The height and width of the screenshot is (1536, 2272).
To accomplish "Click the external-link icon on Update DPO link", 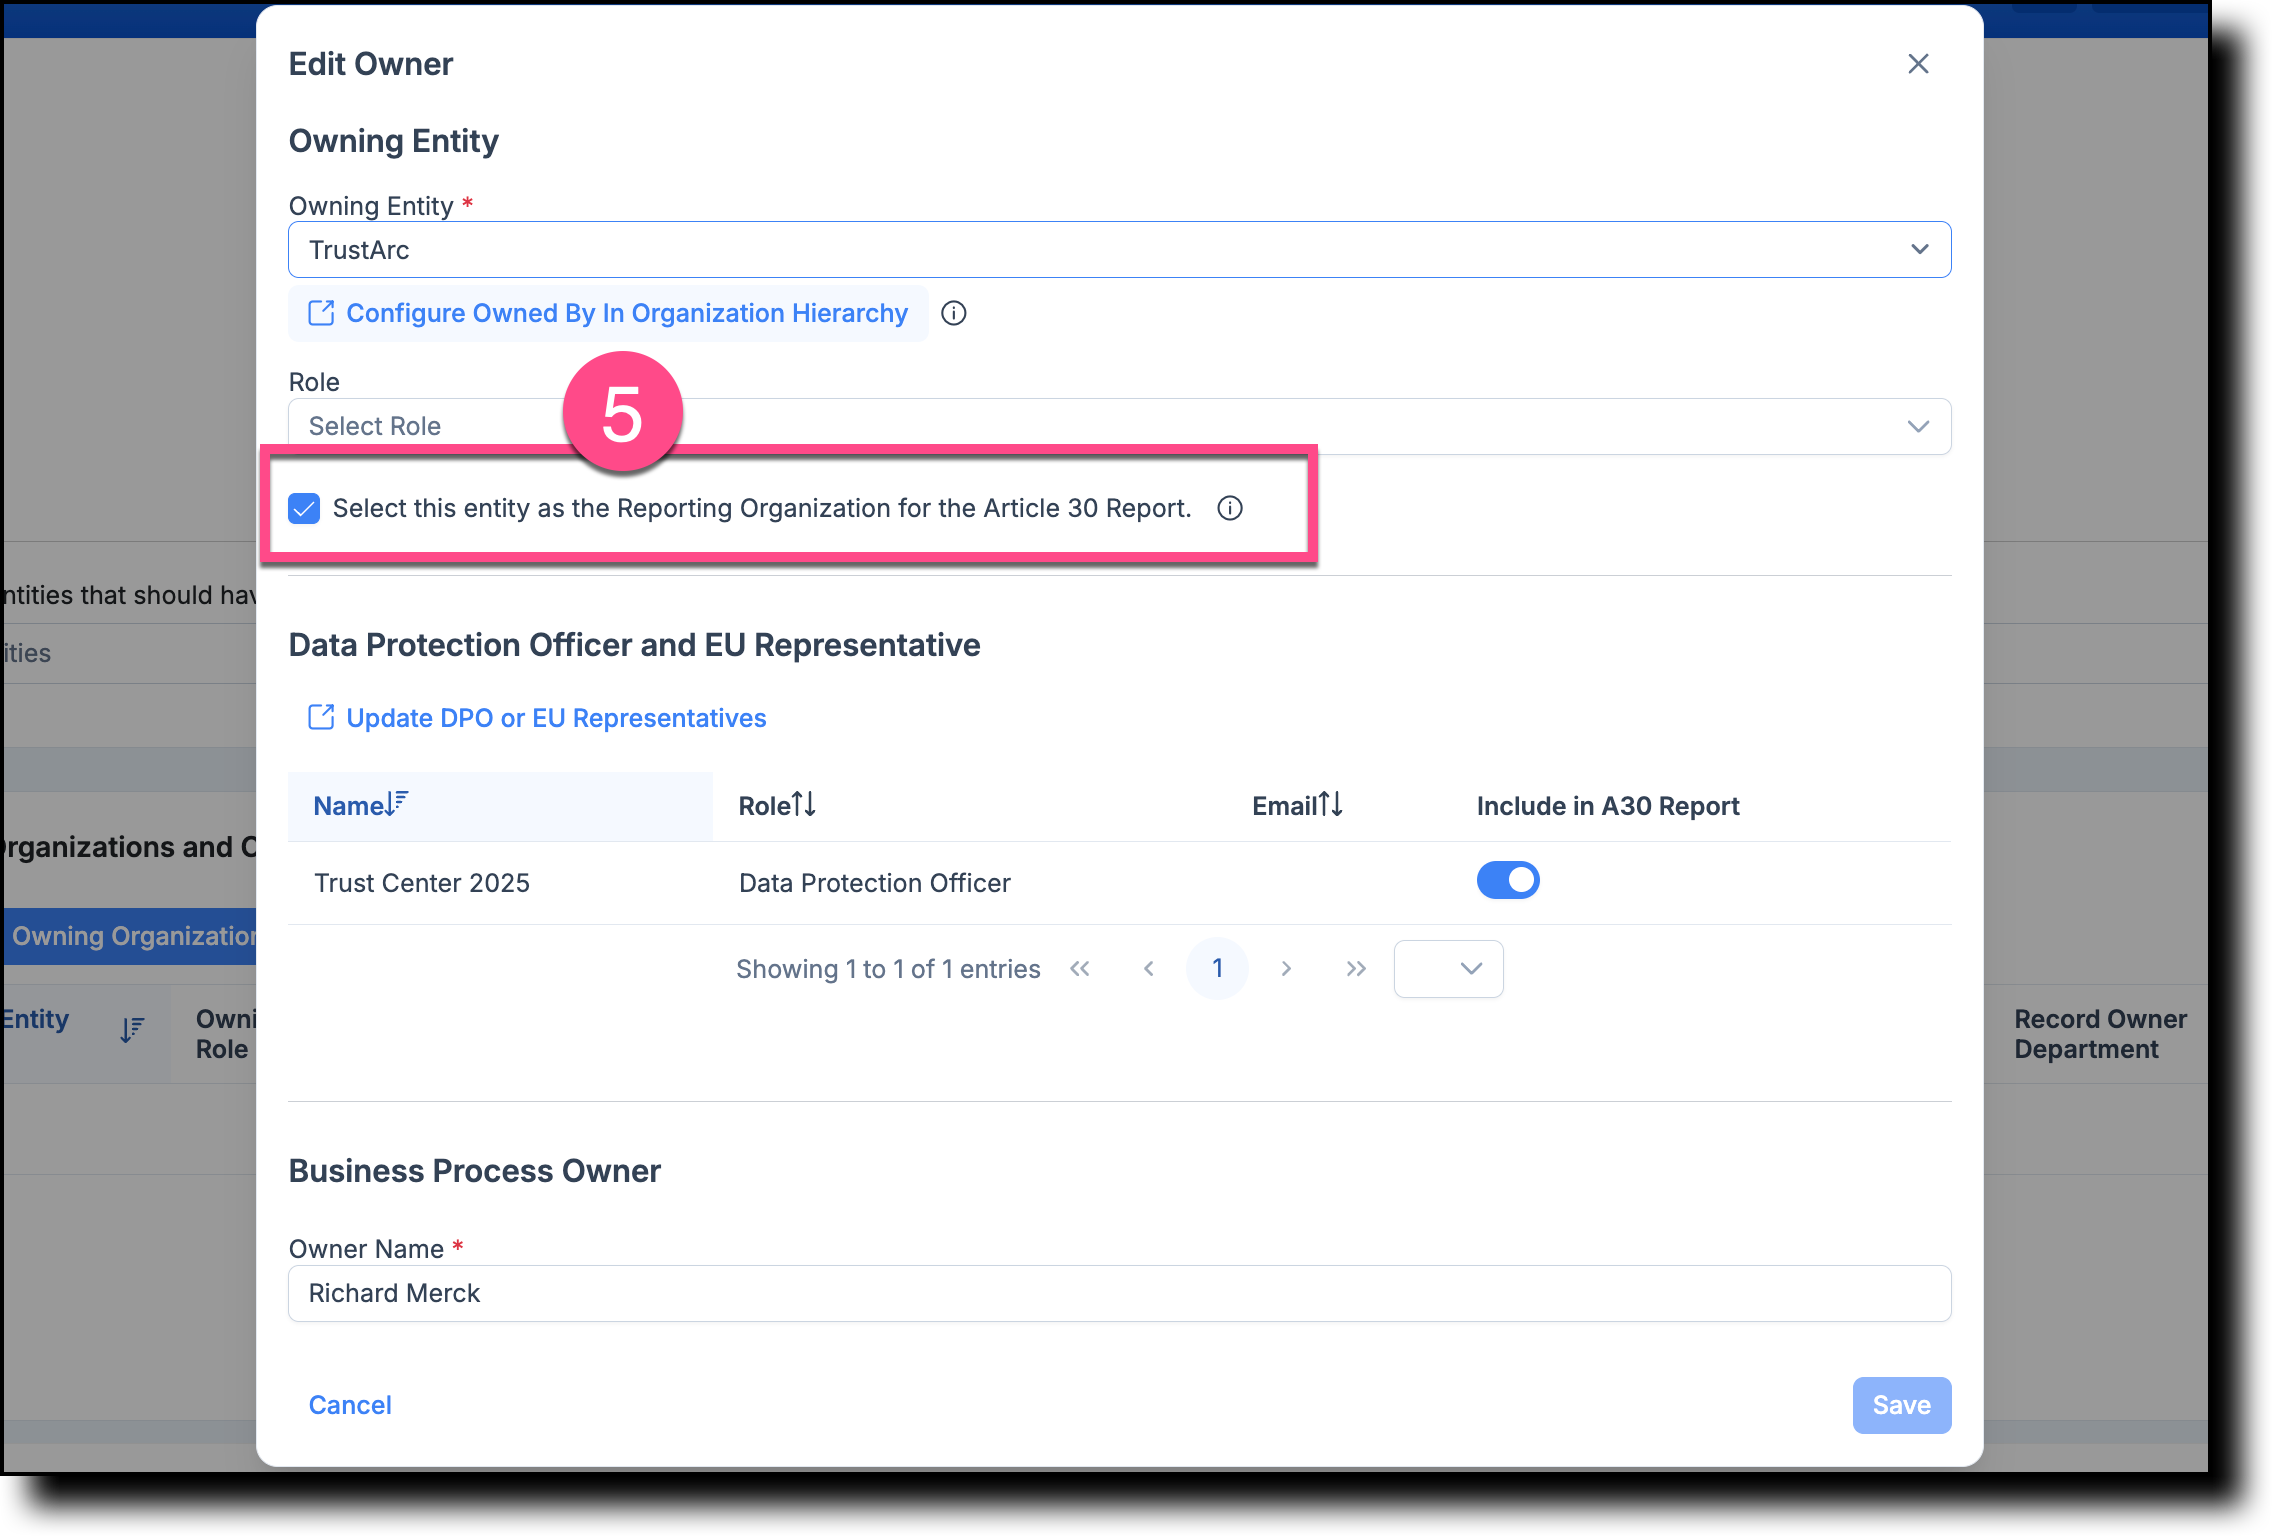I will click(320, 717).
